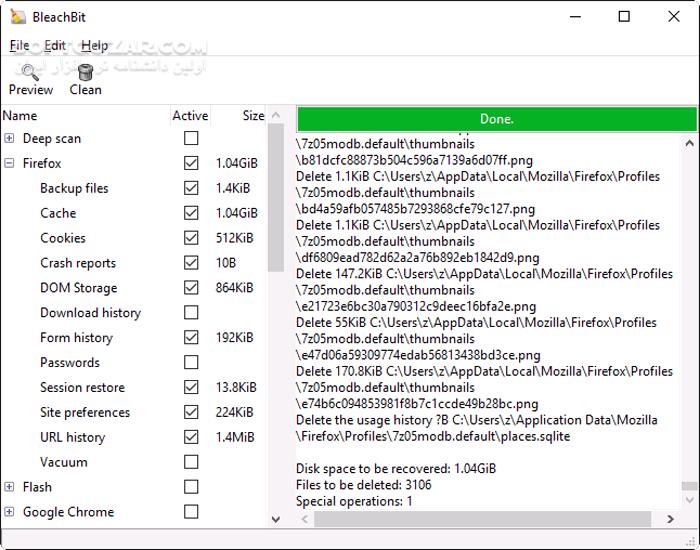Click the Size column header
This screenshot has height=550, width=700.
tap(253, 116)
